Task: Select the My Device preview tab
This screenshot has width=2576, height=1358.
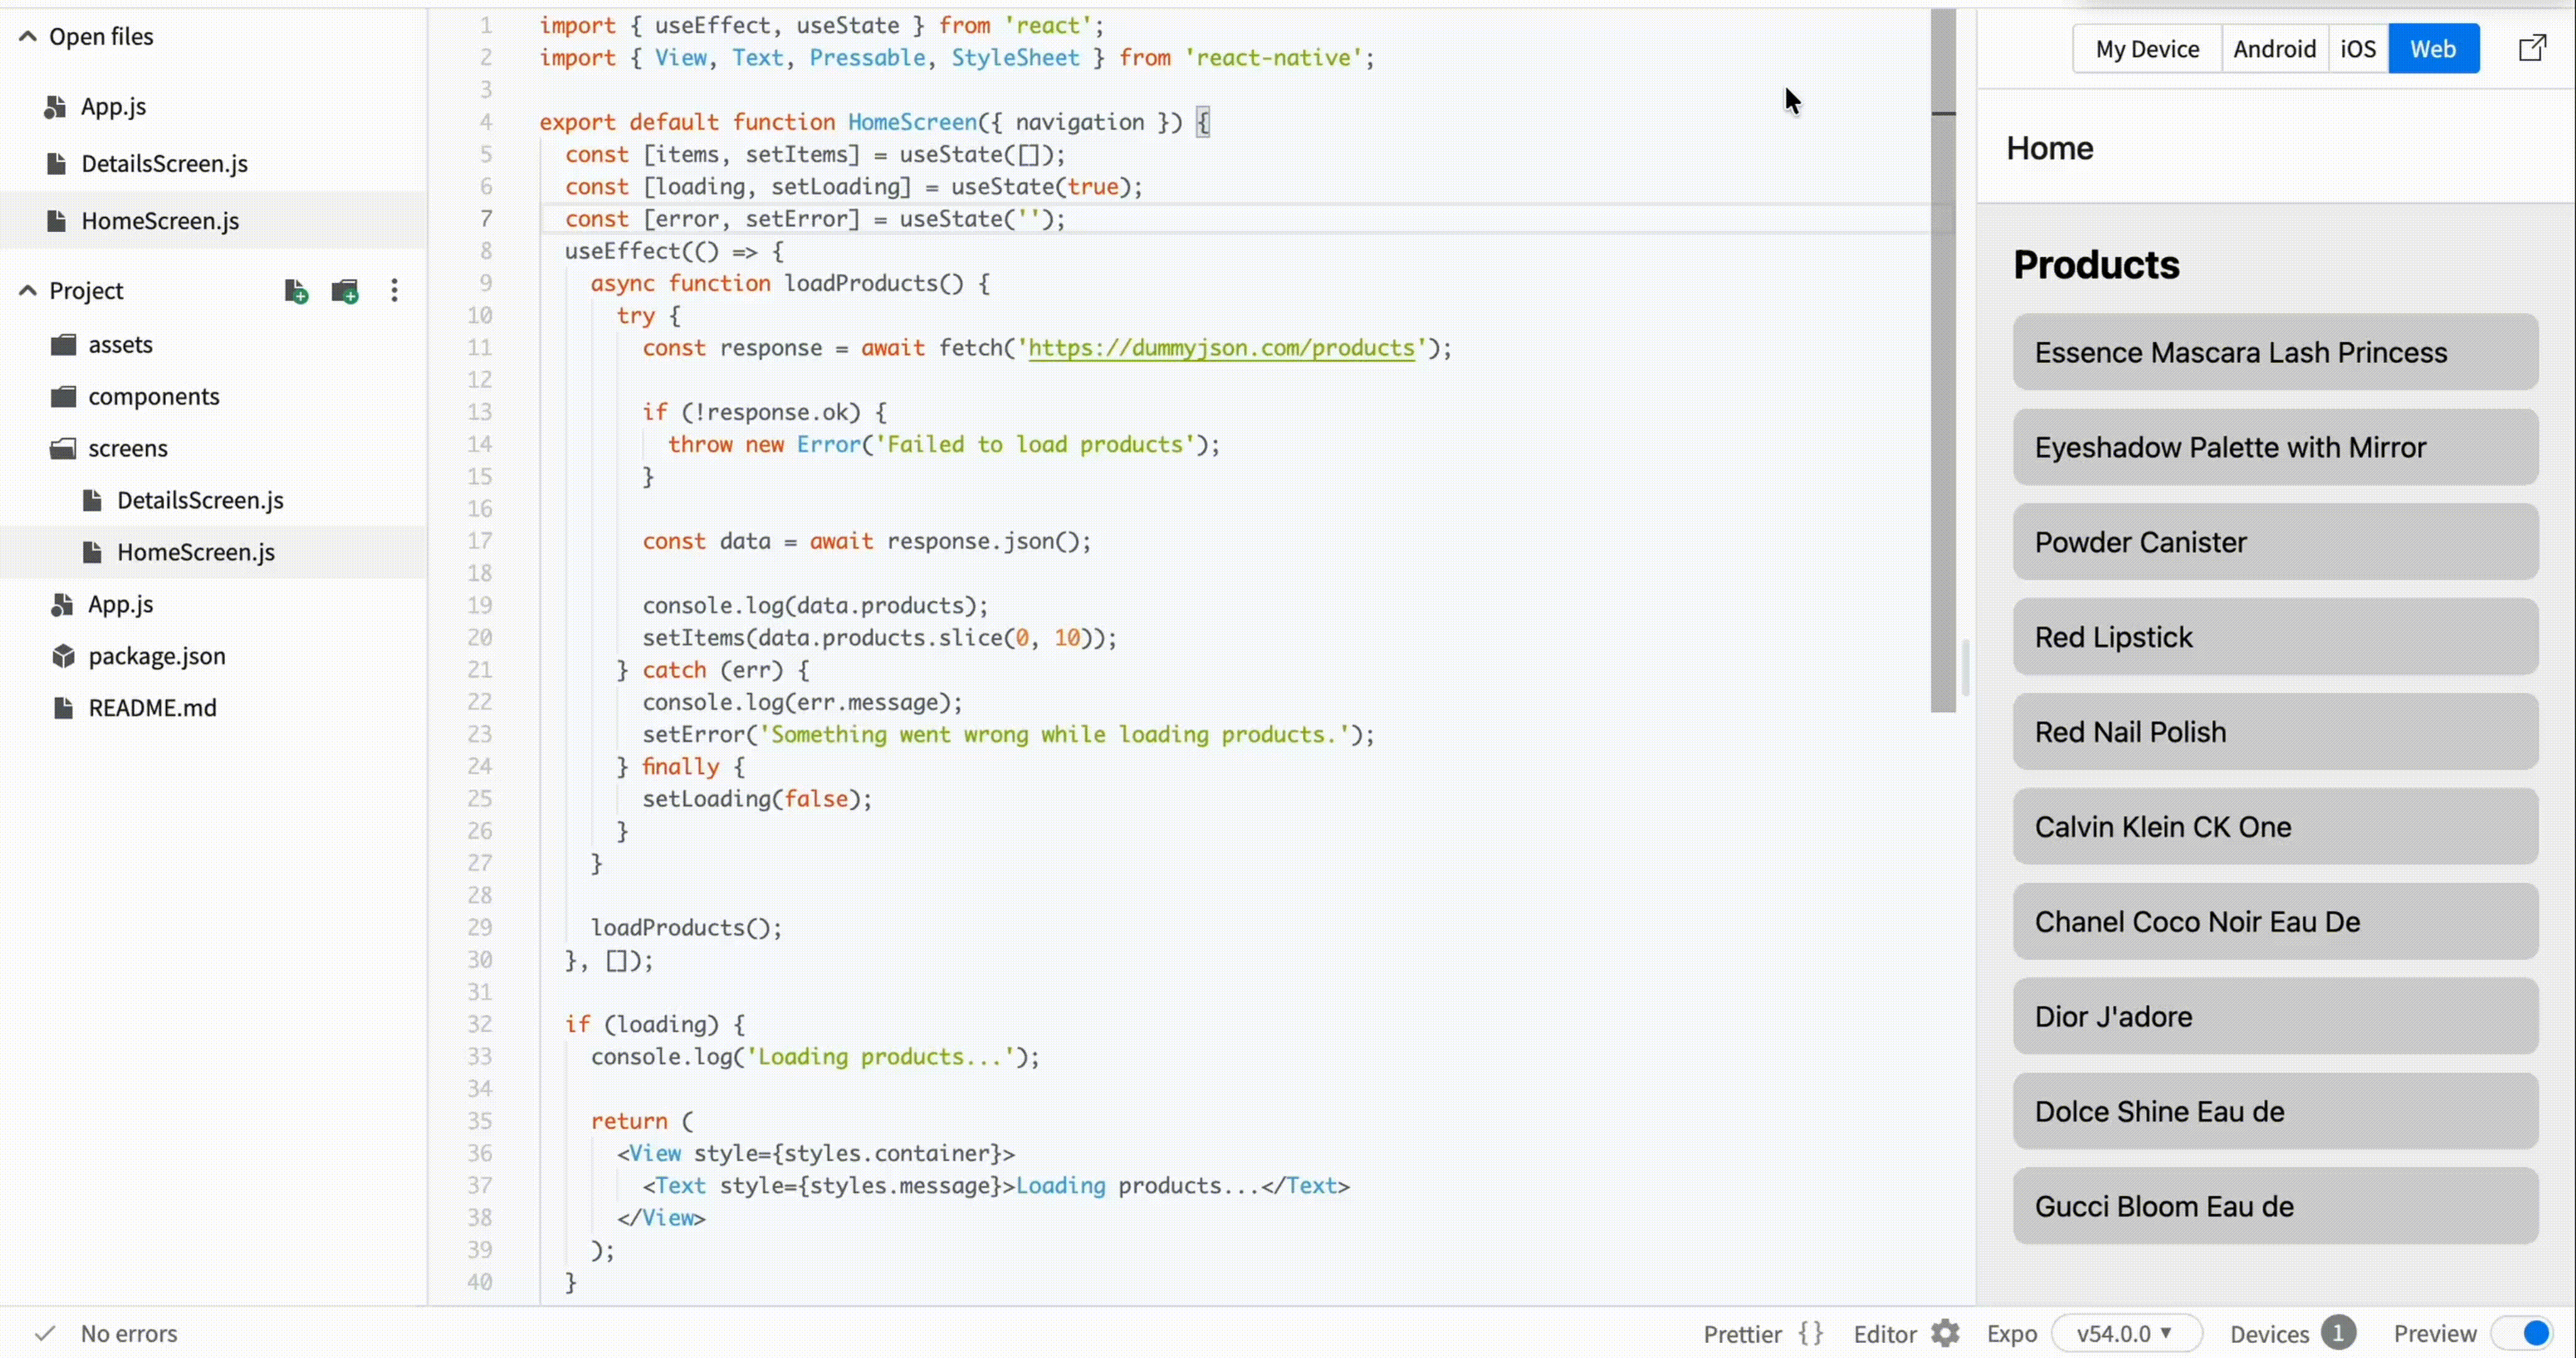Action: pyautogui.click(x=2147, y=49)
